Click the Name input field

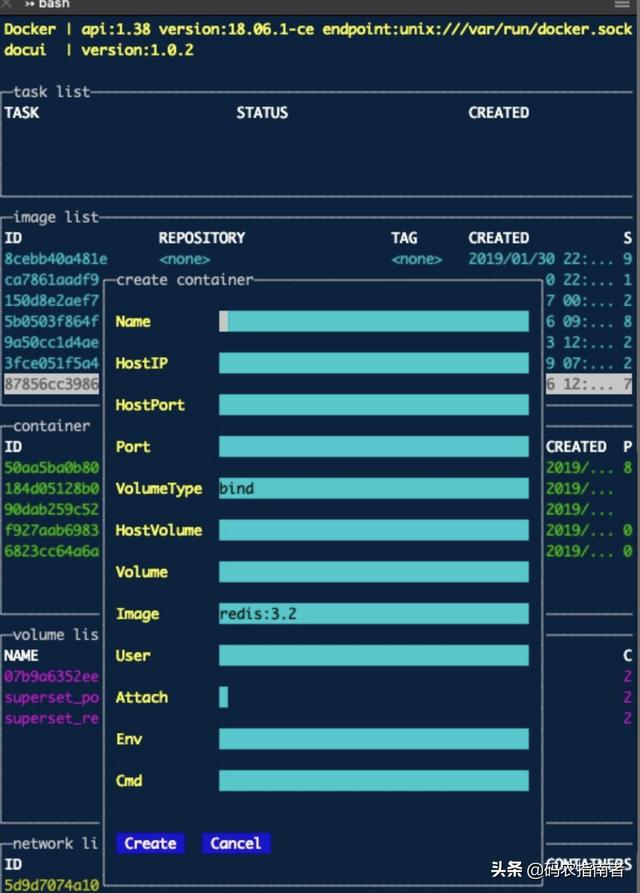tap(374, 321)
